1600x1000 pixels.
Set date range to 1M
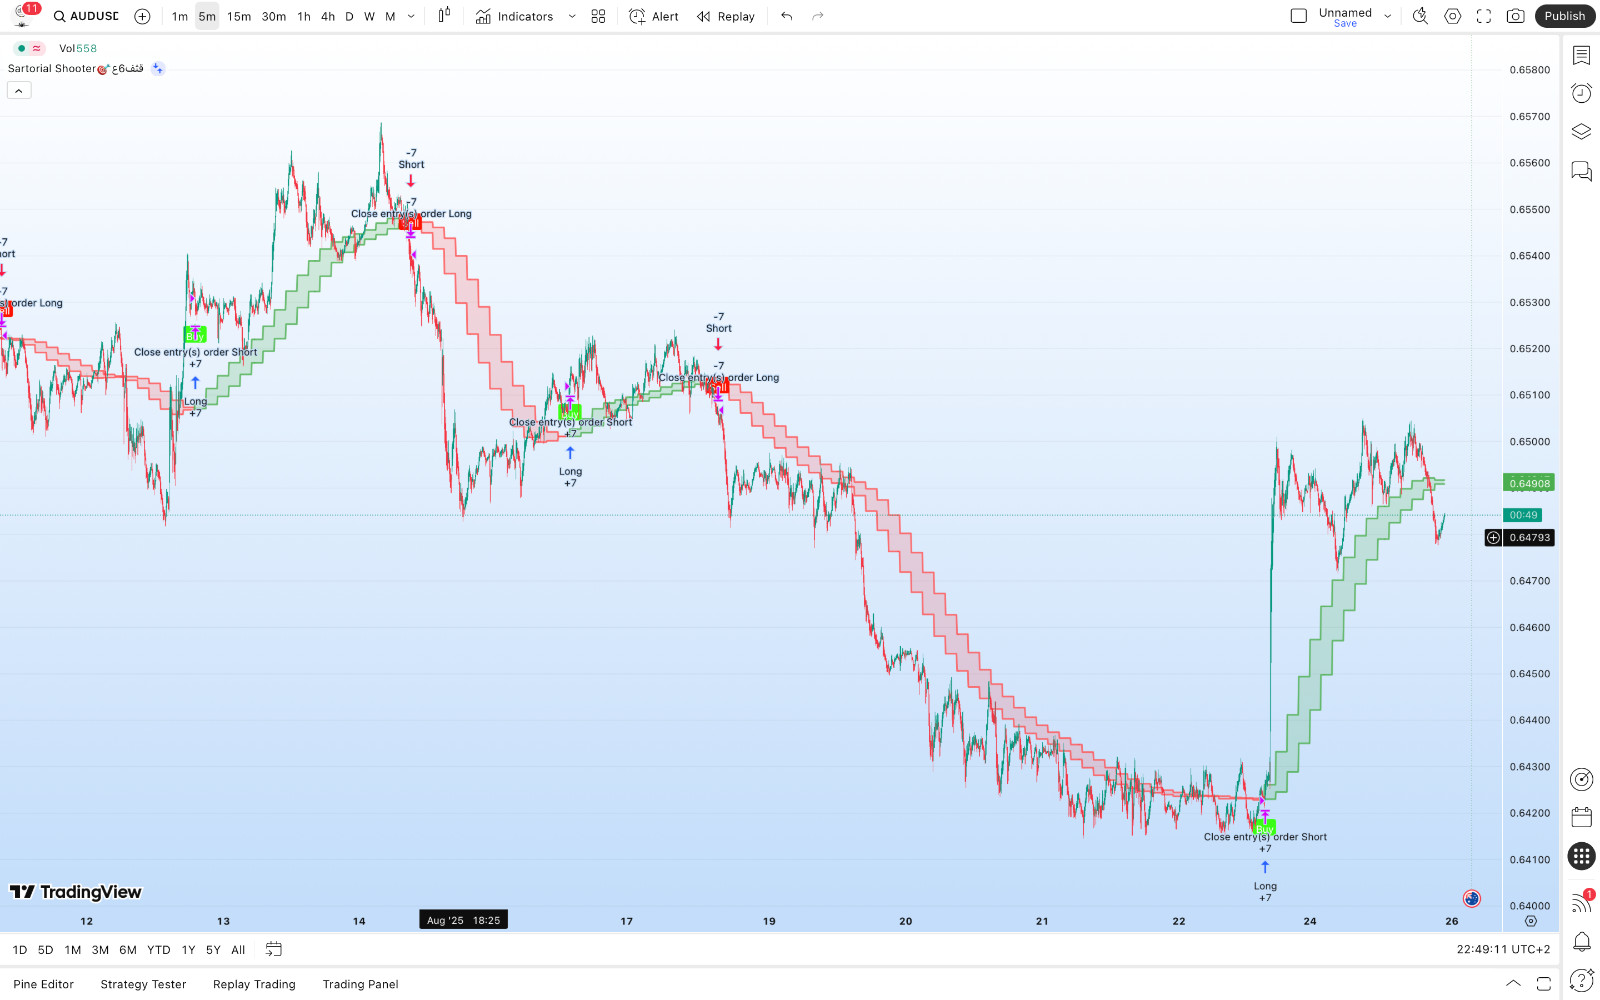coord(73,950)
